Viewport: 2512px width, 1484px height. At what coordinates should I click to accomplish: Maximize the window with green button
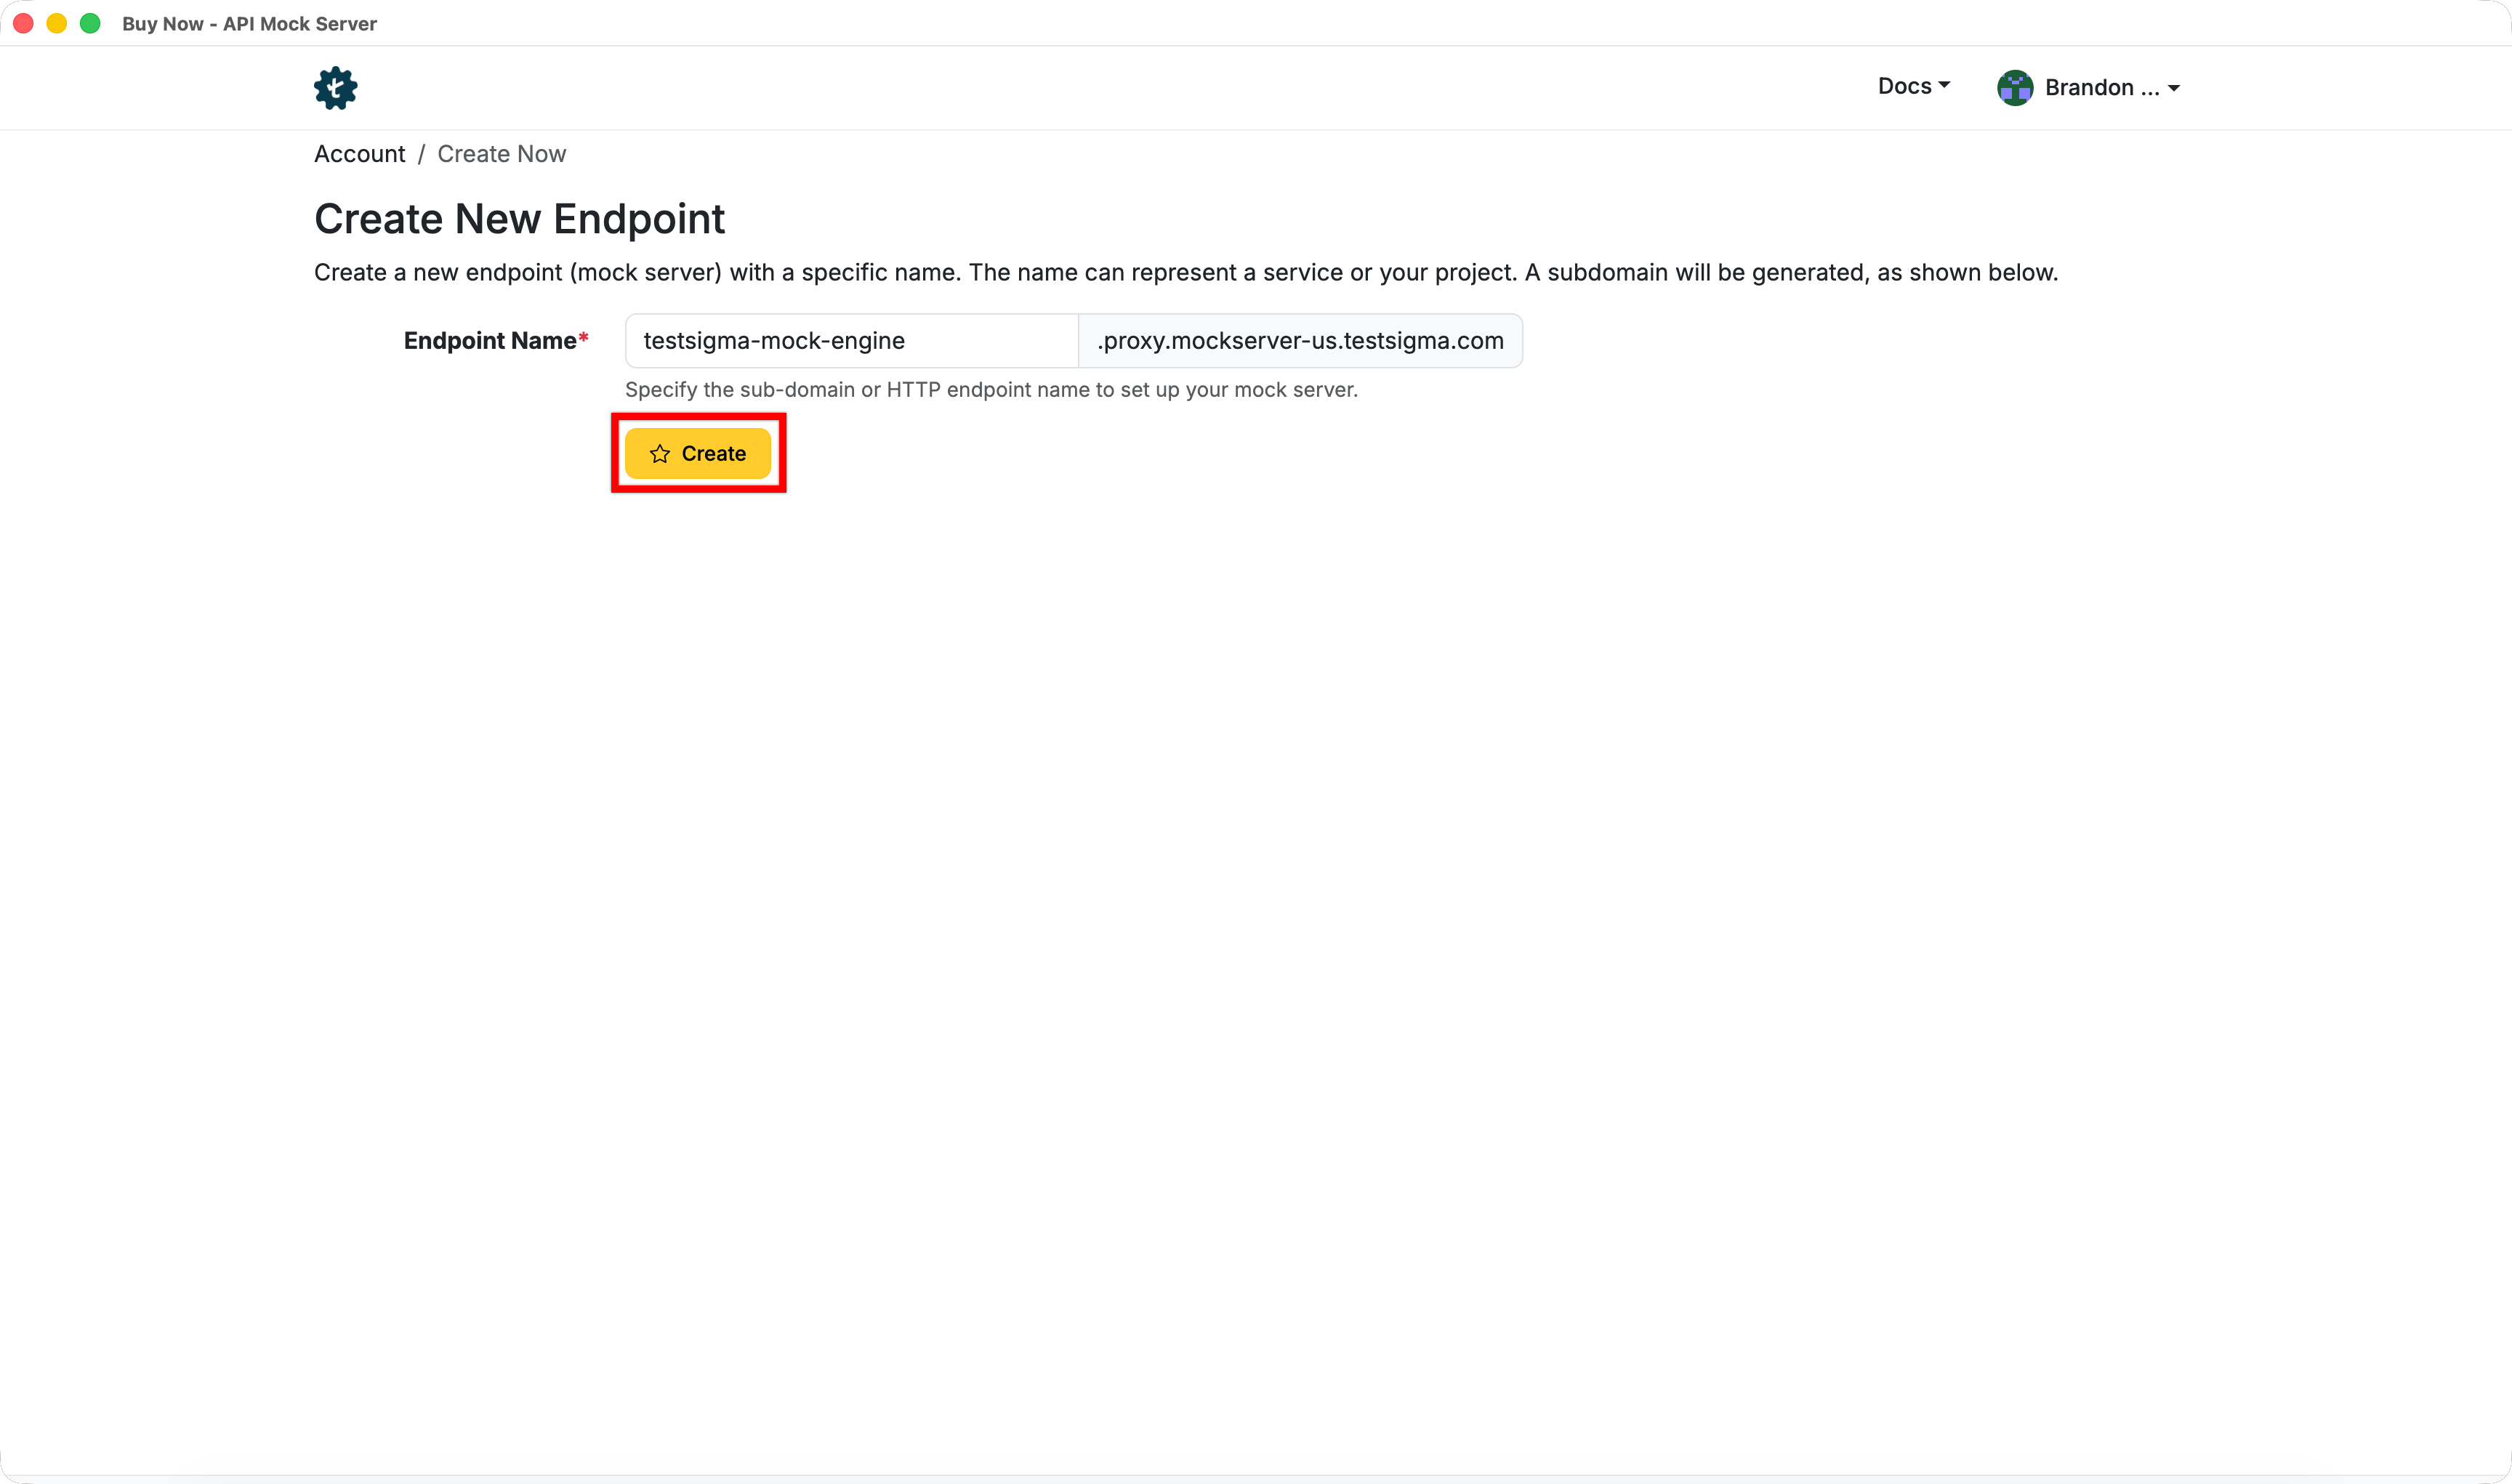coord(90,23)
